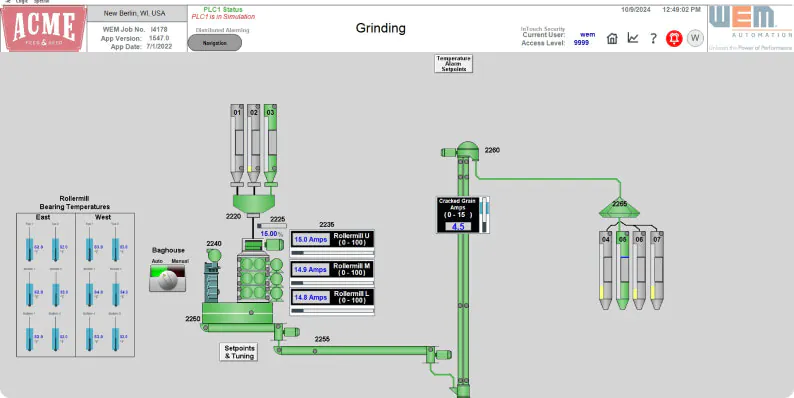This screenshot has height=398, width=794.
Task: Click the East bottom-left bearing thermometer
Action: pyautogui.click(x=29, y=334)
